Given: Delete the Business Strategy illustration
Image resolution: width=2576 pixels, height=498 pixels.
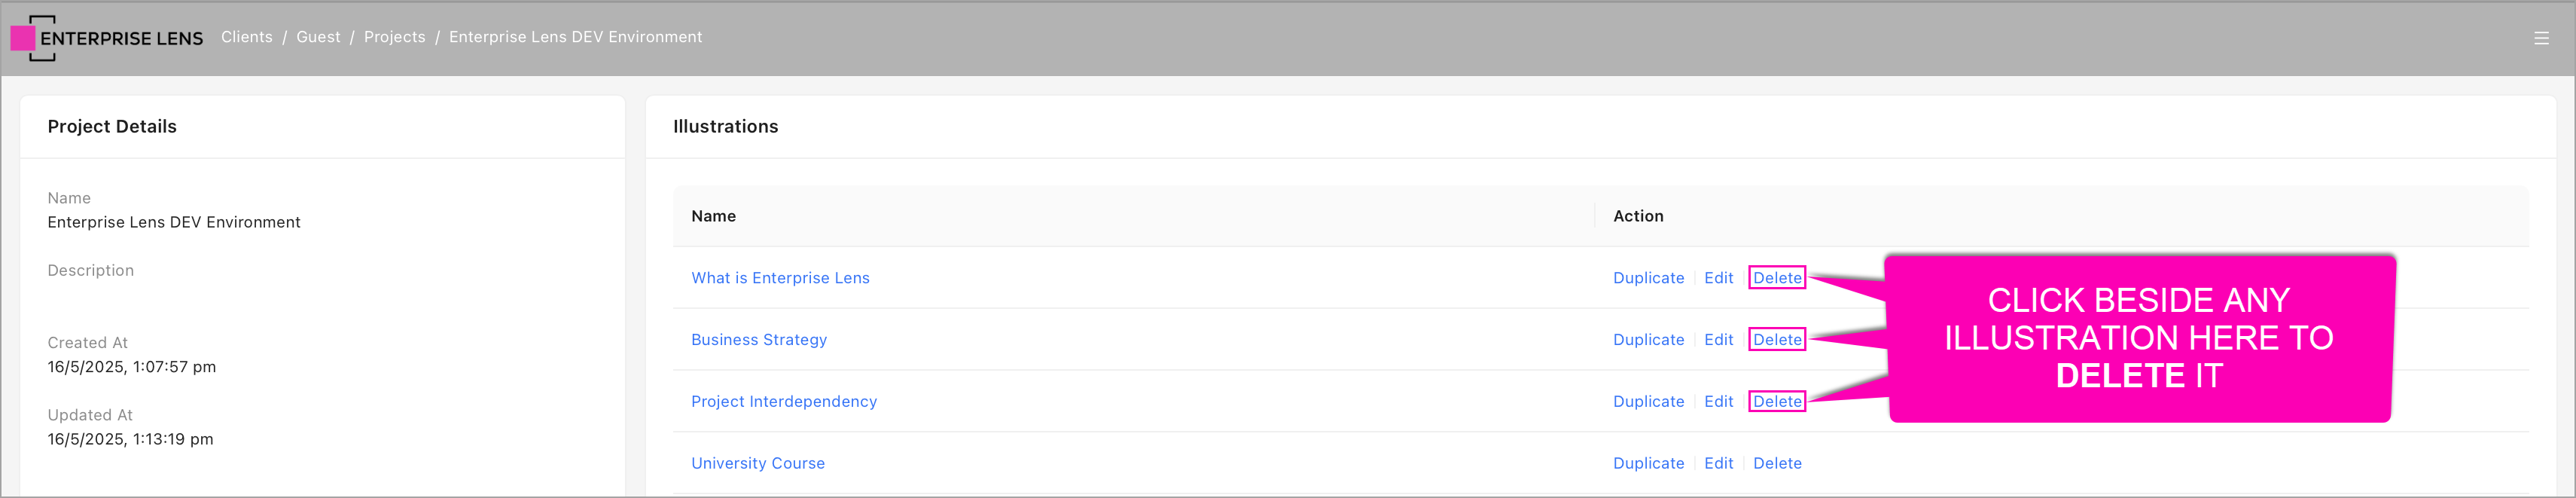Looking at the screenshot, I should pos(1777,340).
